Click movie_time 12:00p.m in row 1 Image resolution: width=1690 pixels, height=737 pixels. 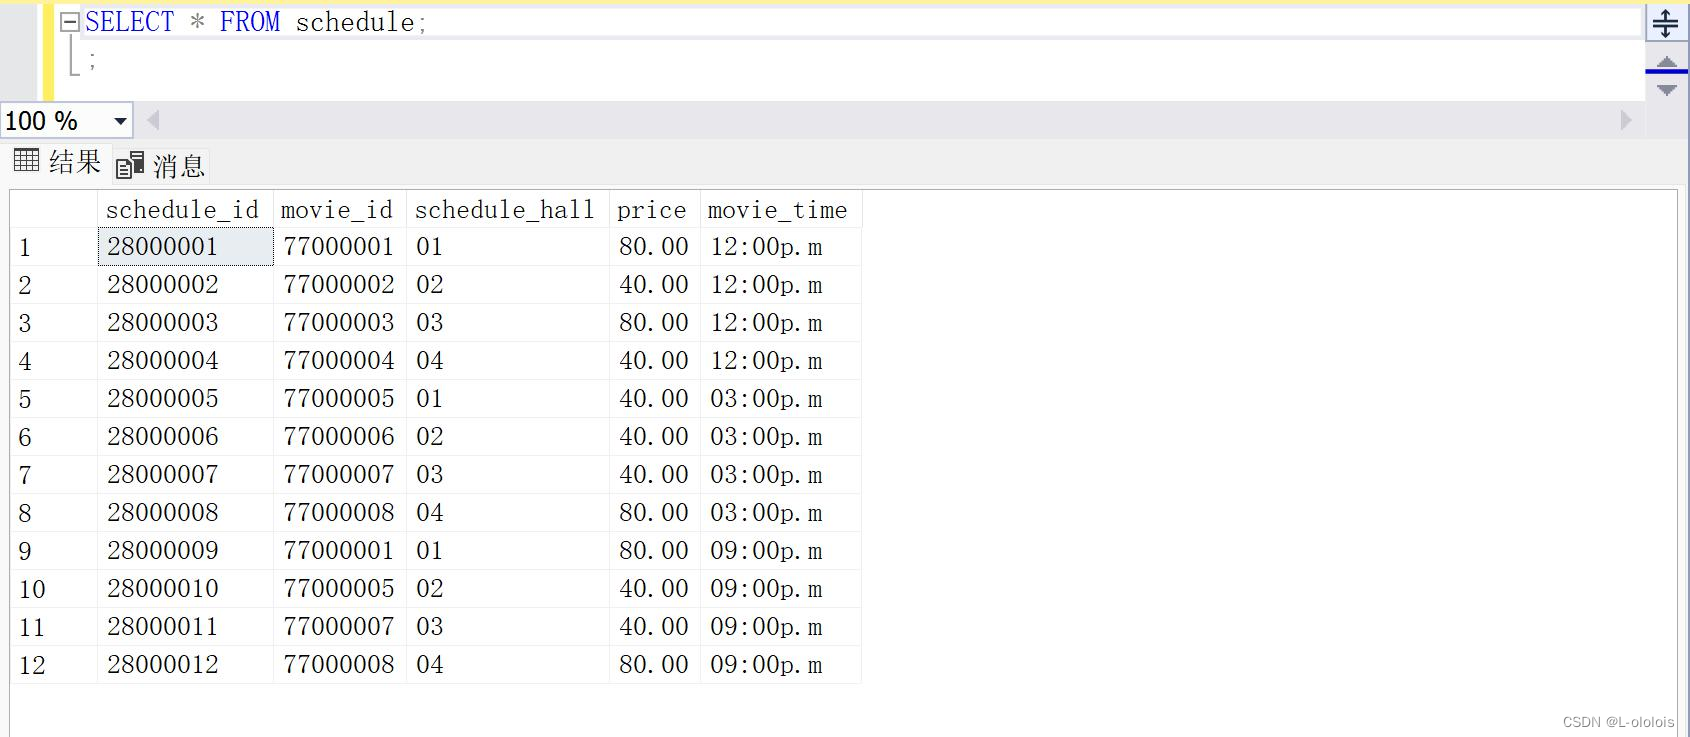coord(781,247)
